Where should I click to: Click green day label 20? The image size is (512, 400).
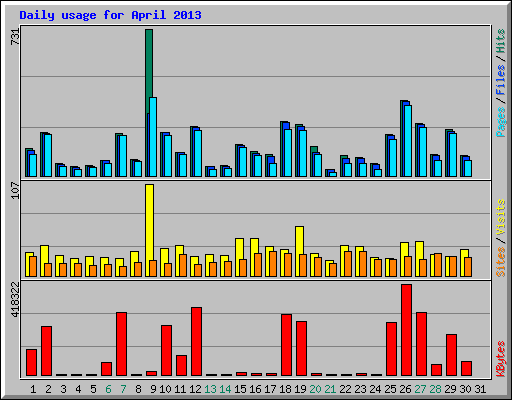315,389
